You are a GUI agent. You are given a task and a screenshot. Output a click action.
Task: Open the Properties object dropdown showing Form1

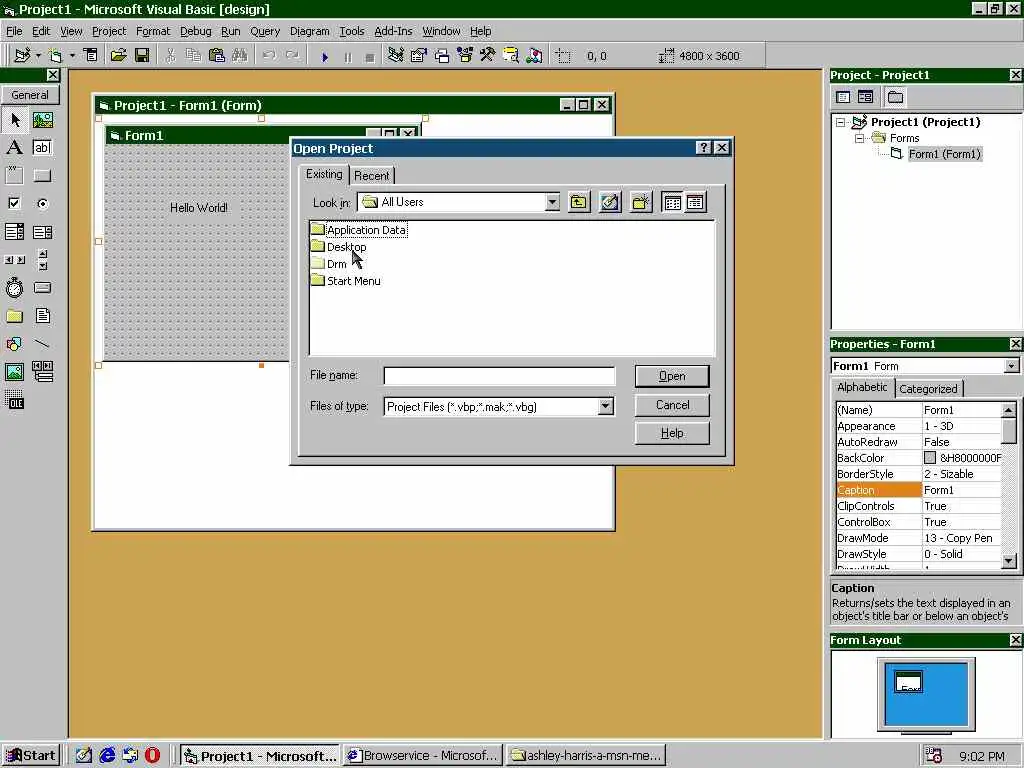coord(1011,366)
